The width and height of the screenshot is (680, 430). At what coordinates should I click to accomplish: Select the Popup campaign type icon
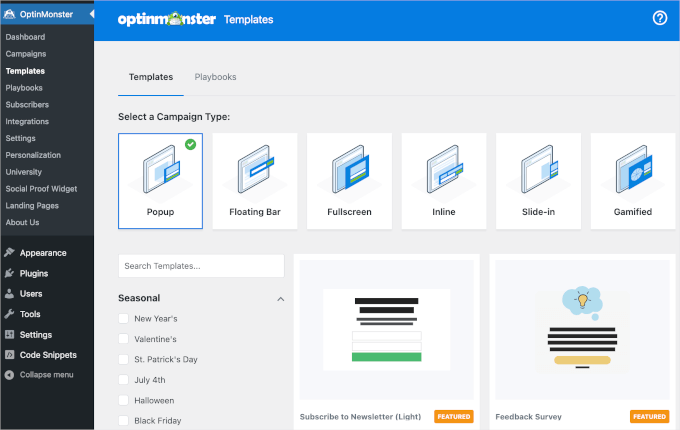tap(161, 169)
